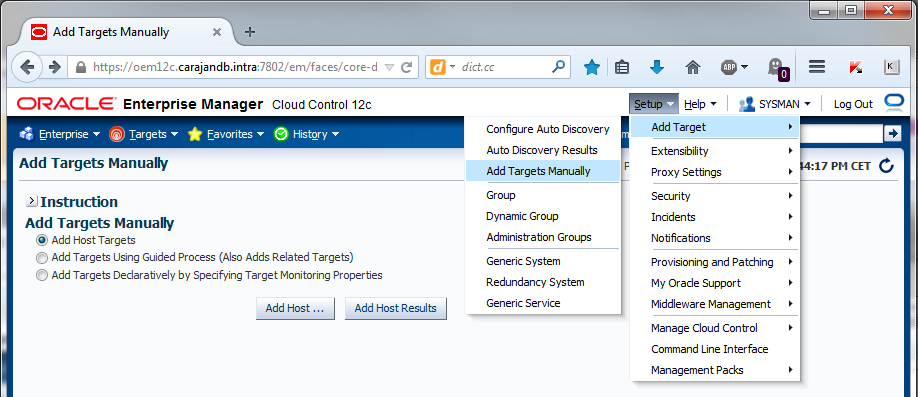
Task: Open the History dropdown menu
Action: 306,134
